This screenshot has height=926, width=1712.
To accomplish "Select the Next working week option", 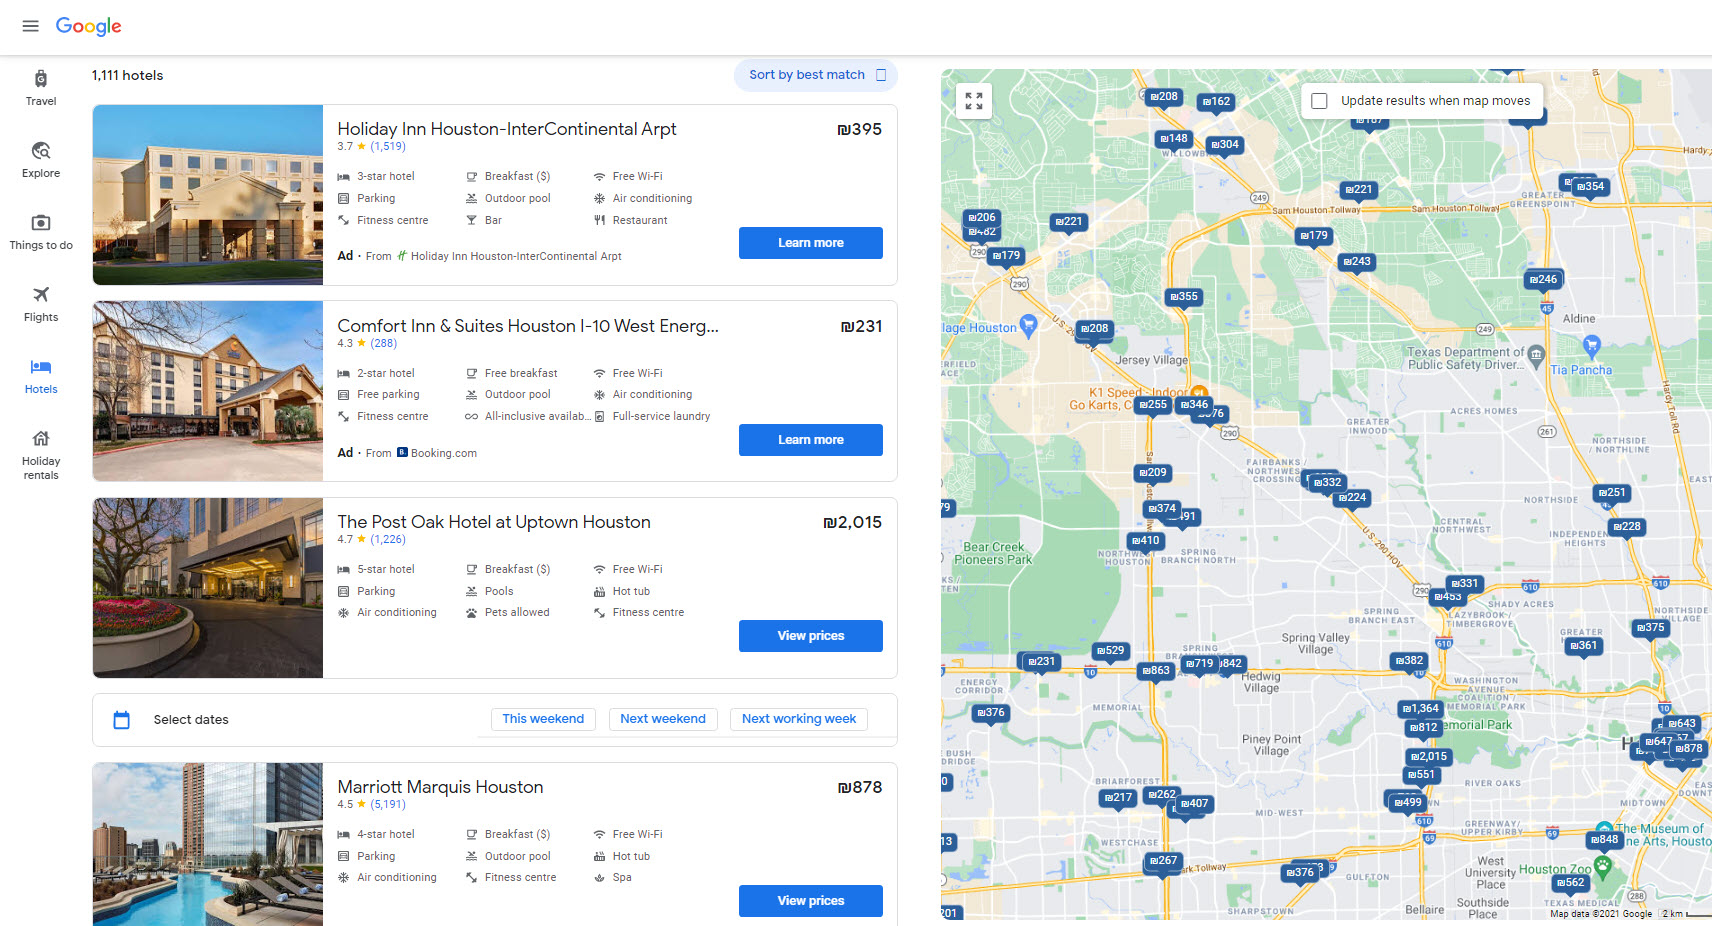I will 798,719.
